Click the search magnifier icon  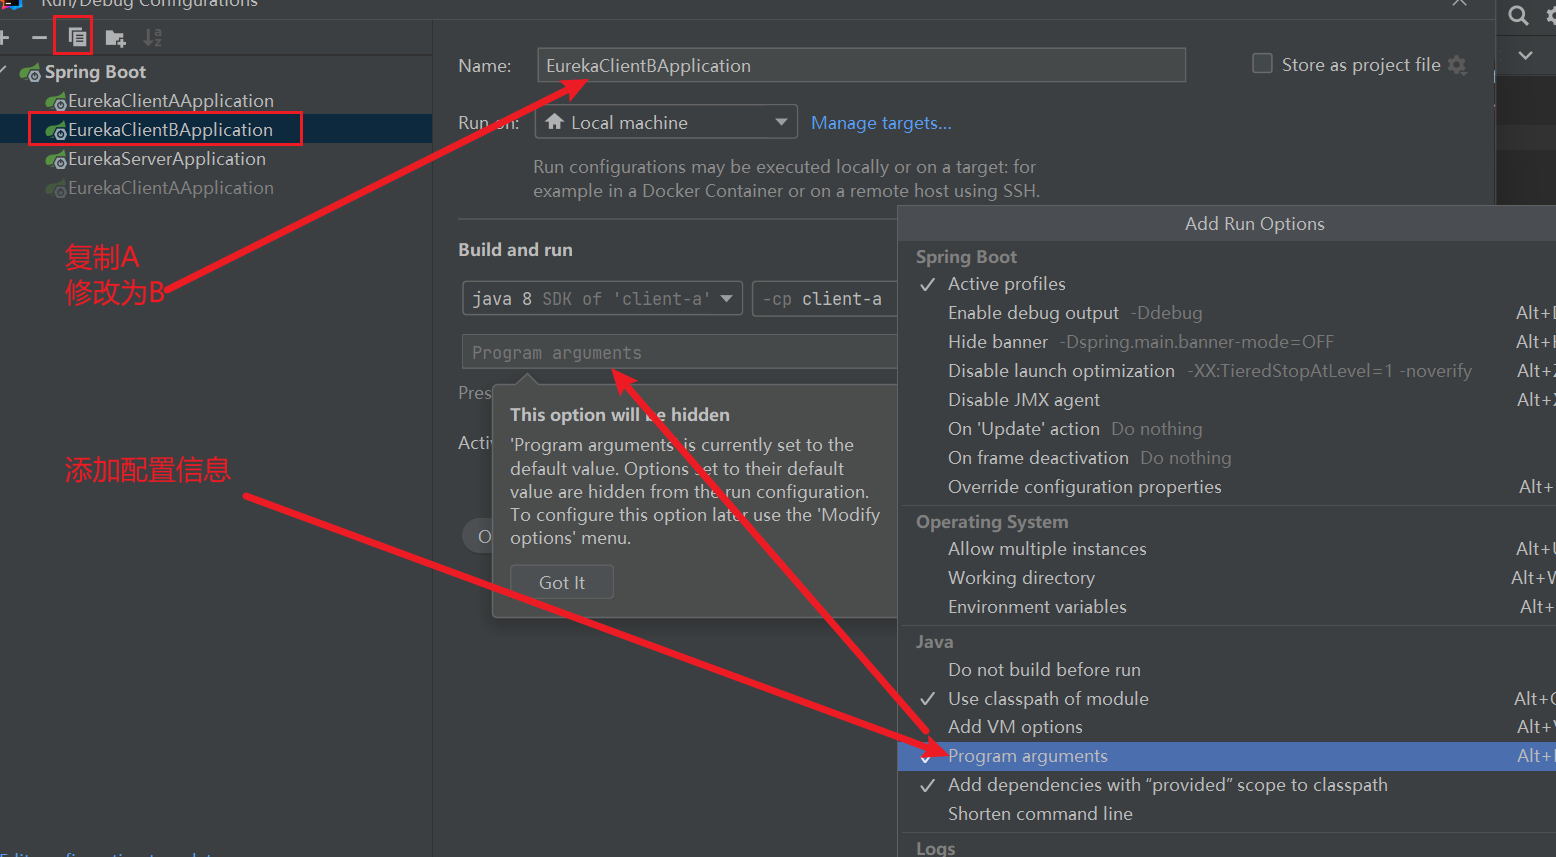[1518, 15]
